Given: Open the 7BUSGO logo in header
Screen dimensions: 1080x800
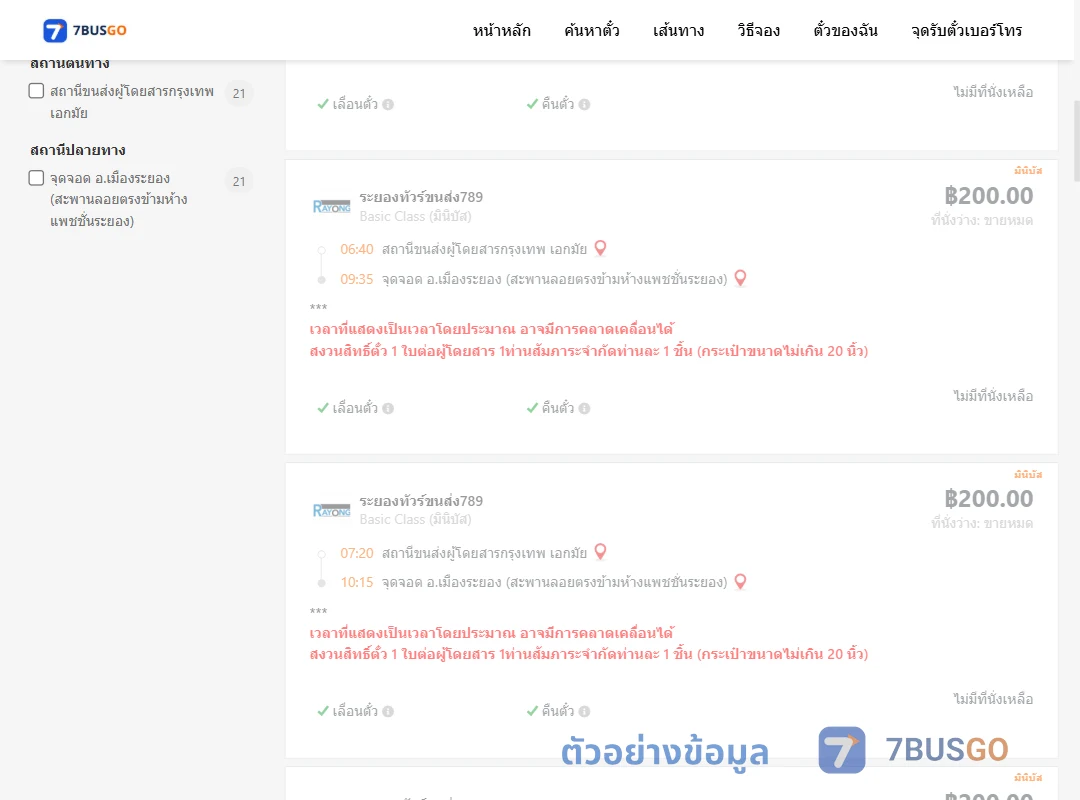Looking at the screenshot, I should tap(85, 30).
